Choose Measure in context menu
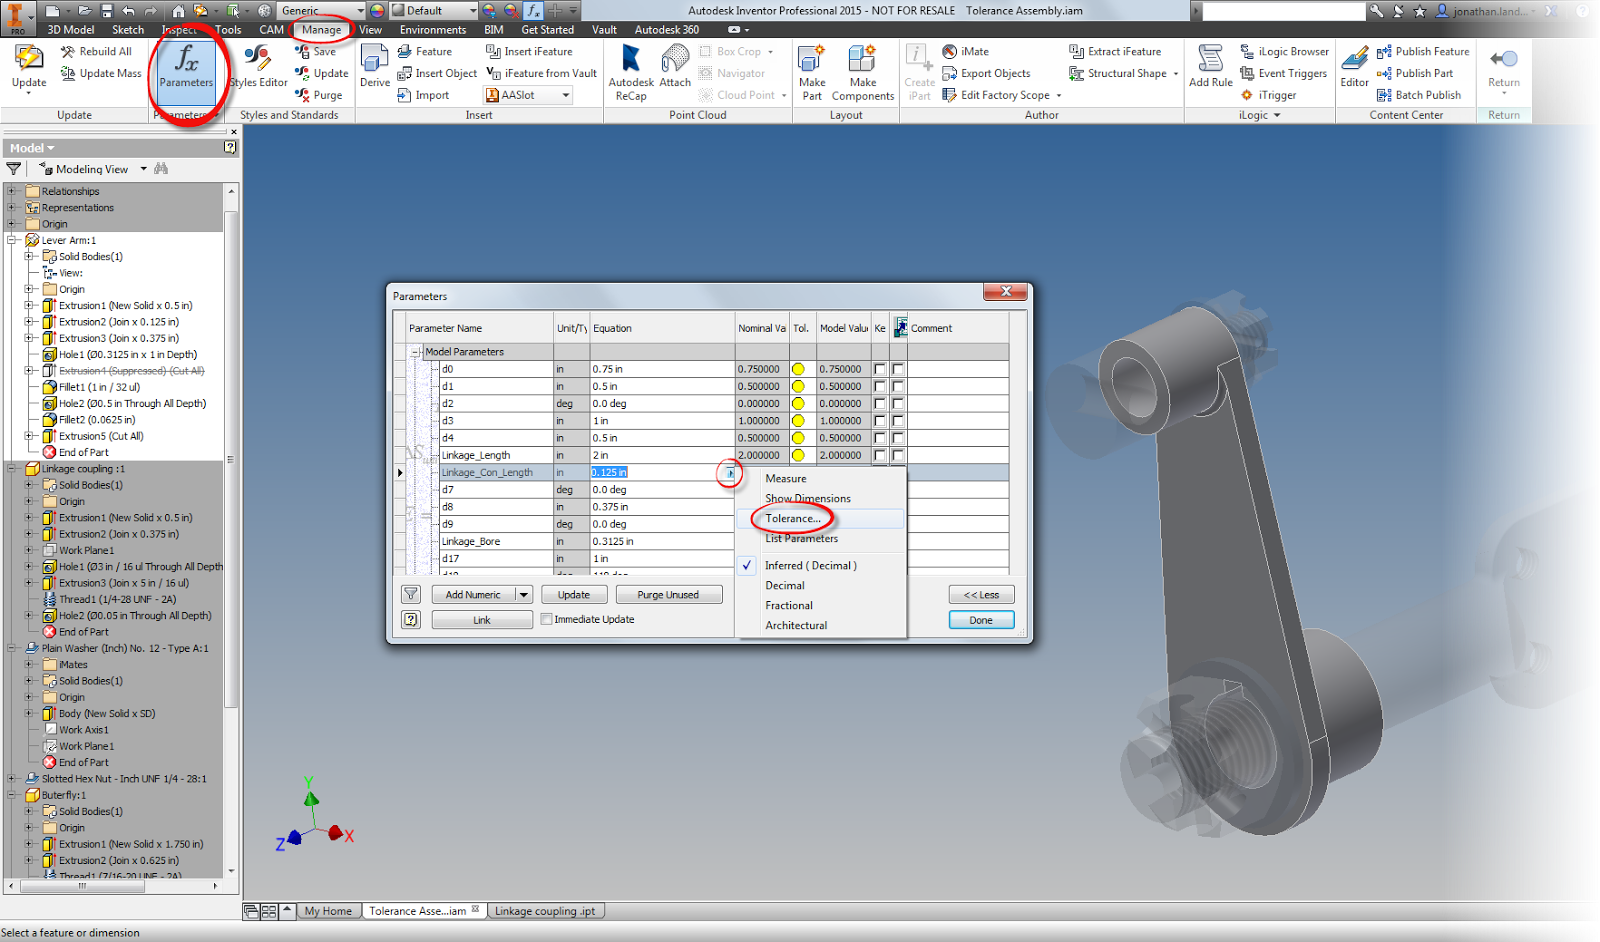This screenshot has height=942, width=1600. [x=785, y=478]
